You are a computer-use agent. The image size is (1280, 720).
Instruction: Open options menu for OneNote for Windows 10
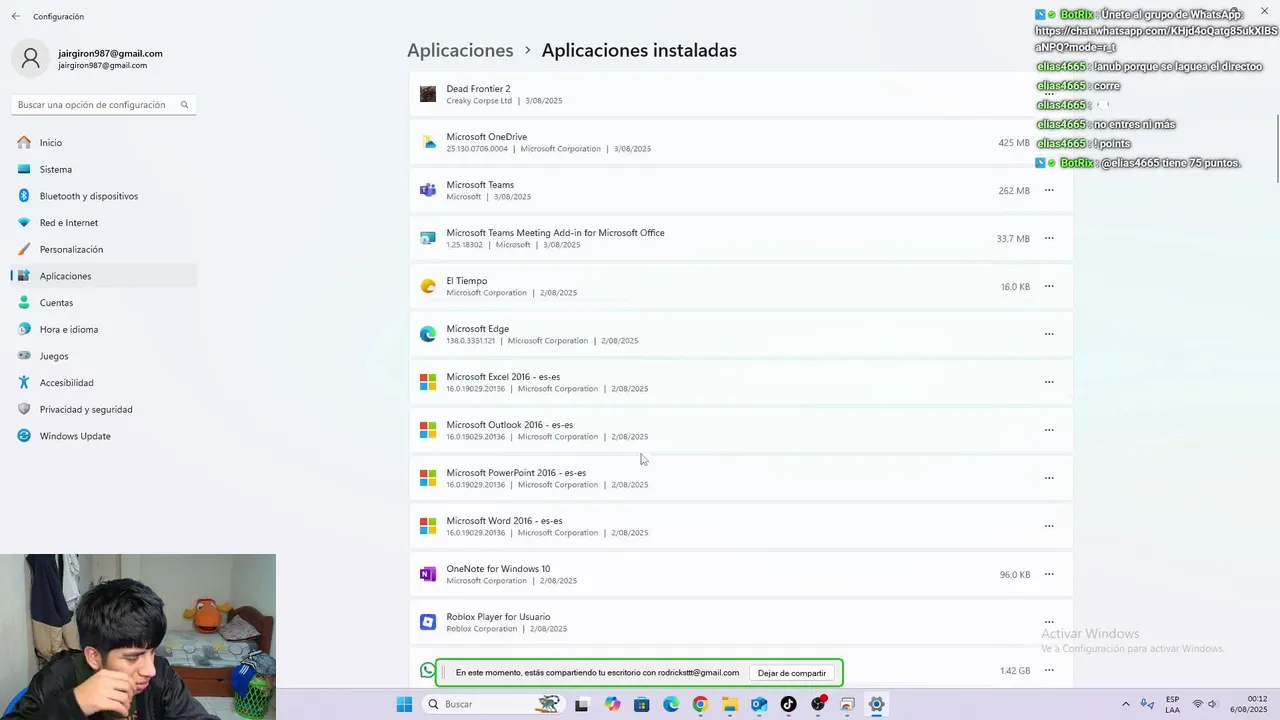click(x=1049, y=574)
